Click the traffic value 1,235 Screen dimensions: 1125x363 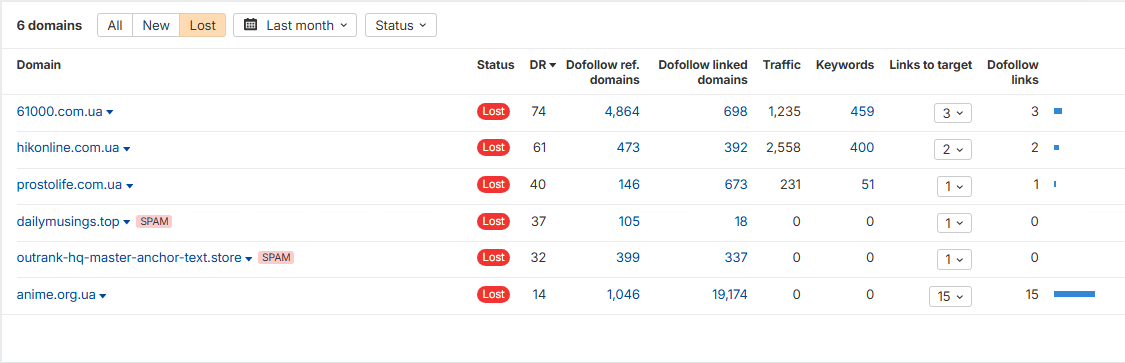point(784,111)
